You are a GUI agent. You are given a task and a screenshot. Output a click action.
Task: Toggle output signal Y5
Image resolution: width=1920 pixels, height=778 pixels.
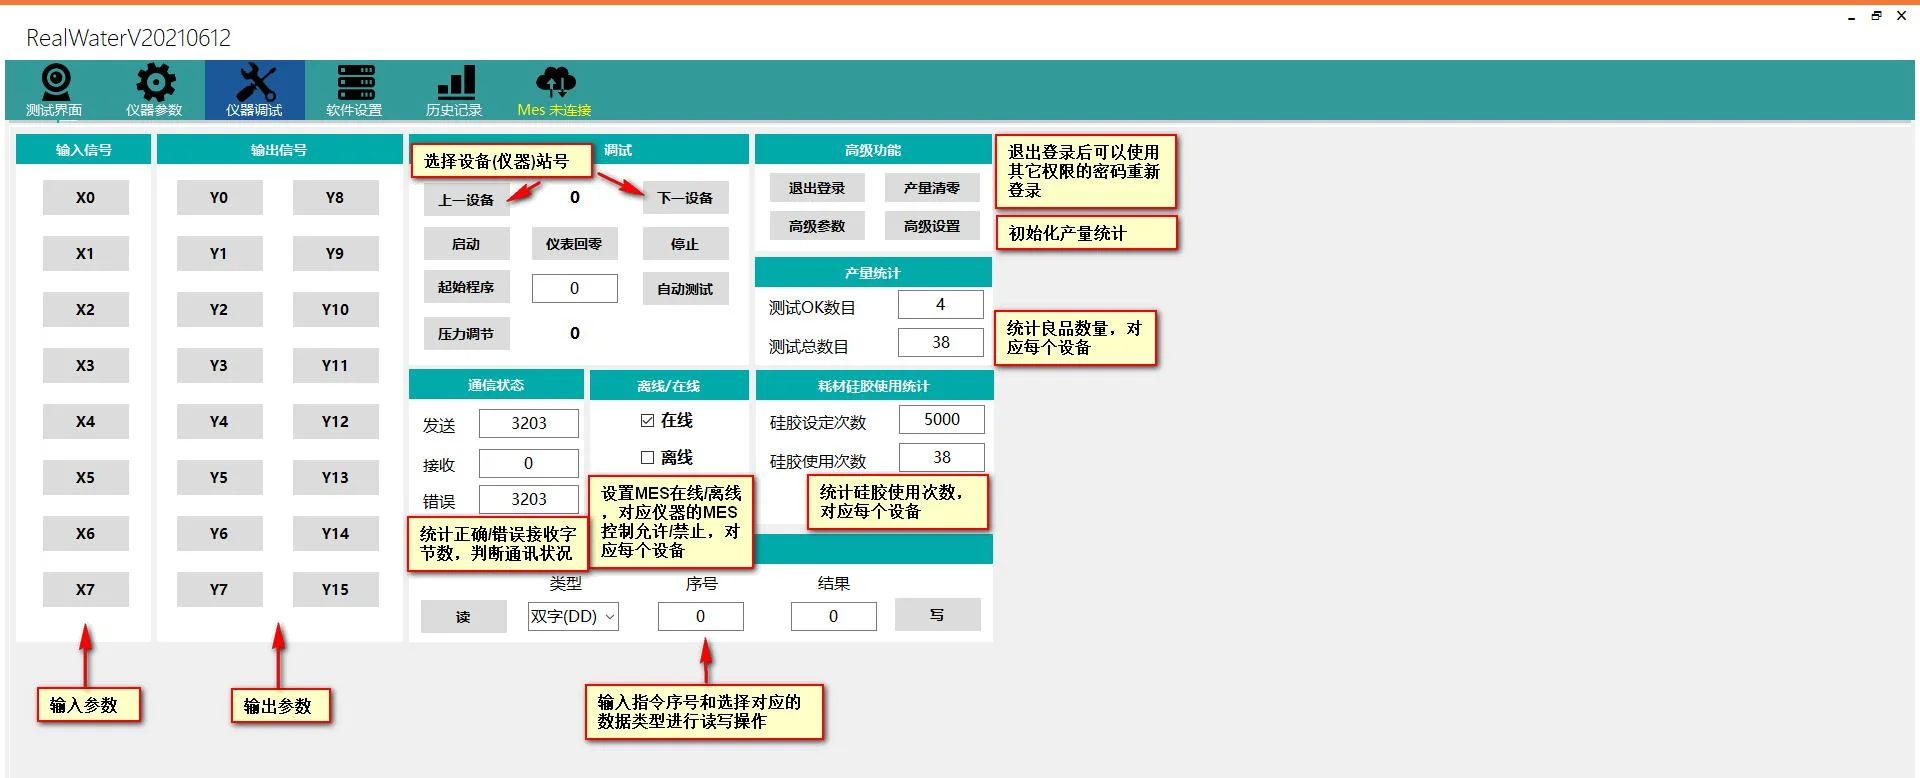point(220,478)
